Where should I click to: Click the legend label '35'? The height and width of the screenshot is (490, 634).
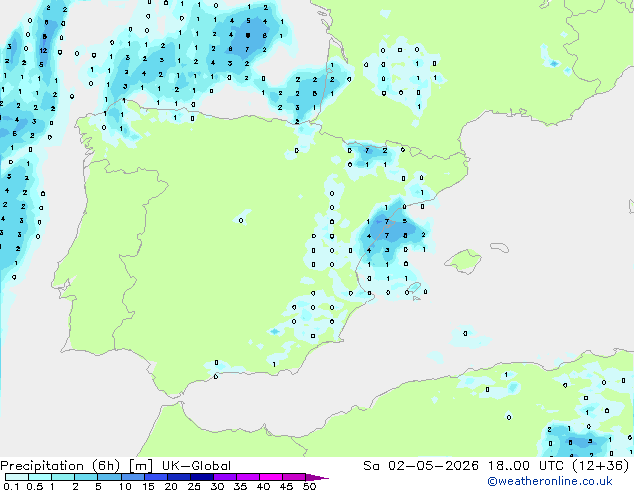240,486
